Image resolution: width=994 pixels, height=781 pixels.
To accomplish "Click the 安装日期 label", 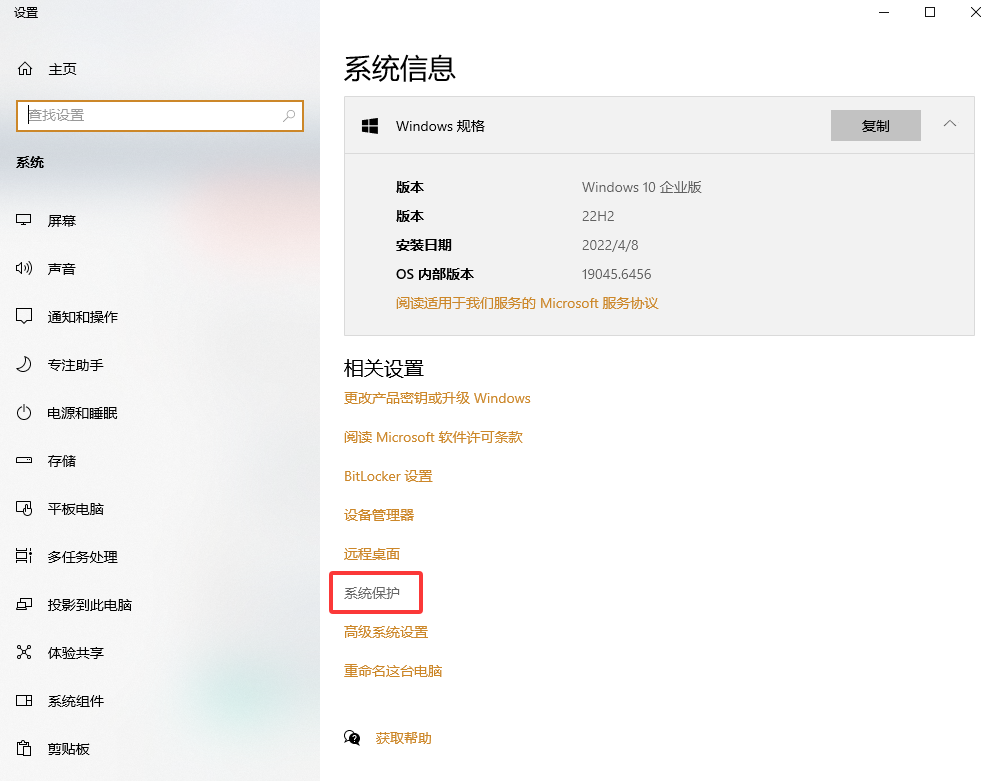I will click(423, 245).
